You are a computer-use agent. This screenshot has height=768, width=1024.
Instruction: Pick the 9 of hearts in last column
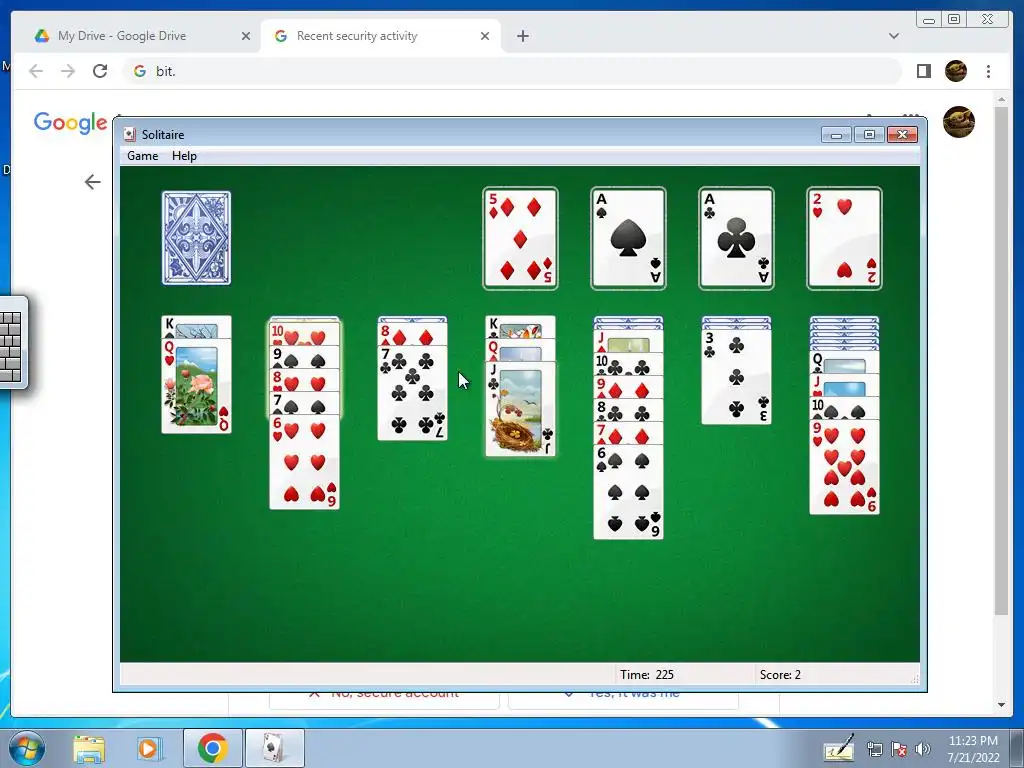pos(844,467)
